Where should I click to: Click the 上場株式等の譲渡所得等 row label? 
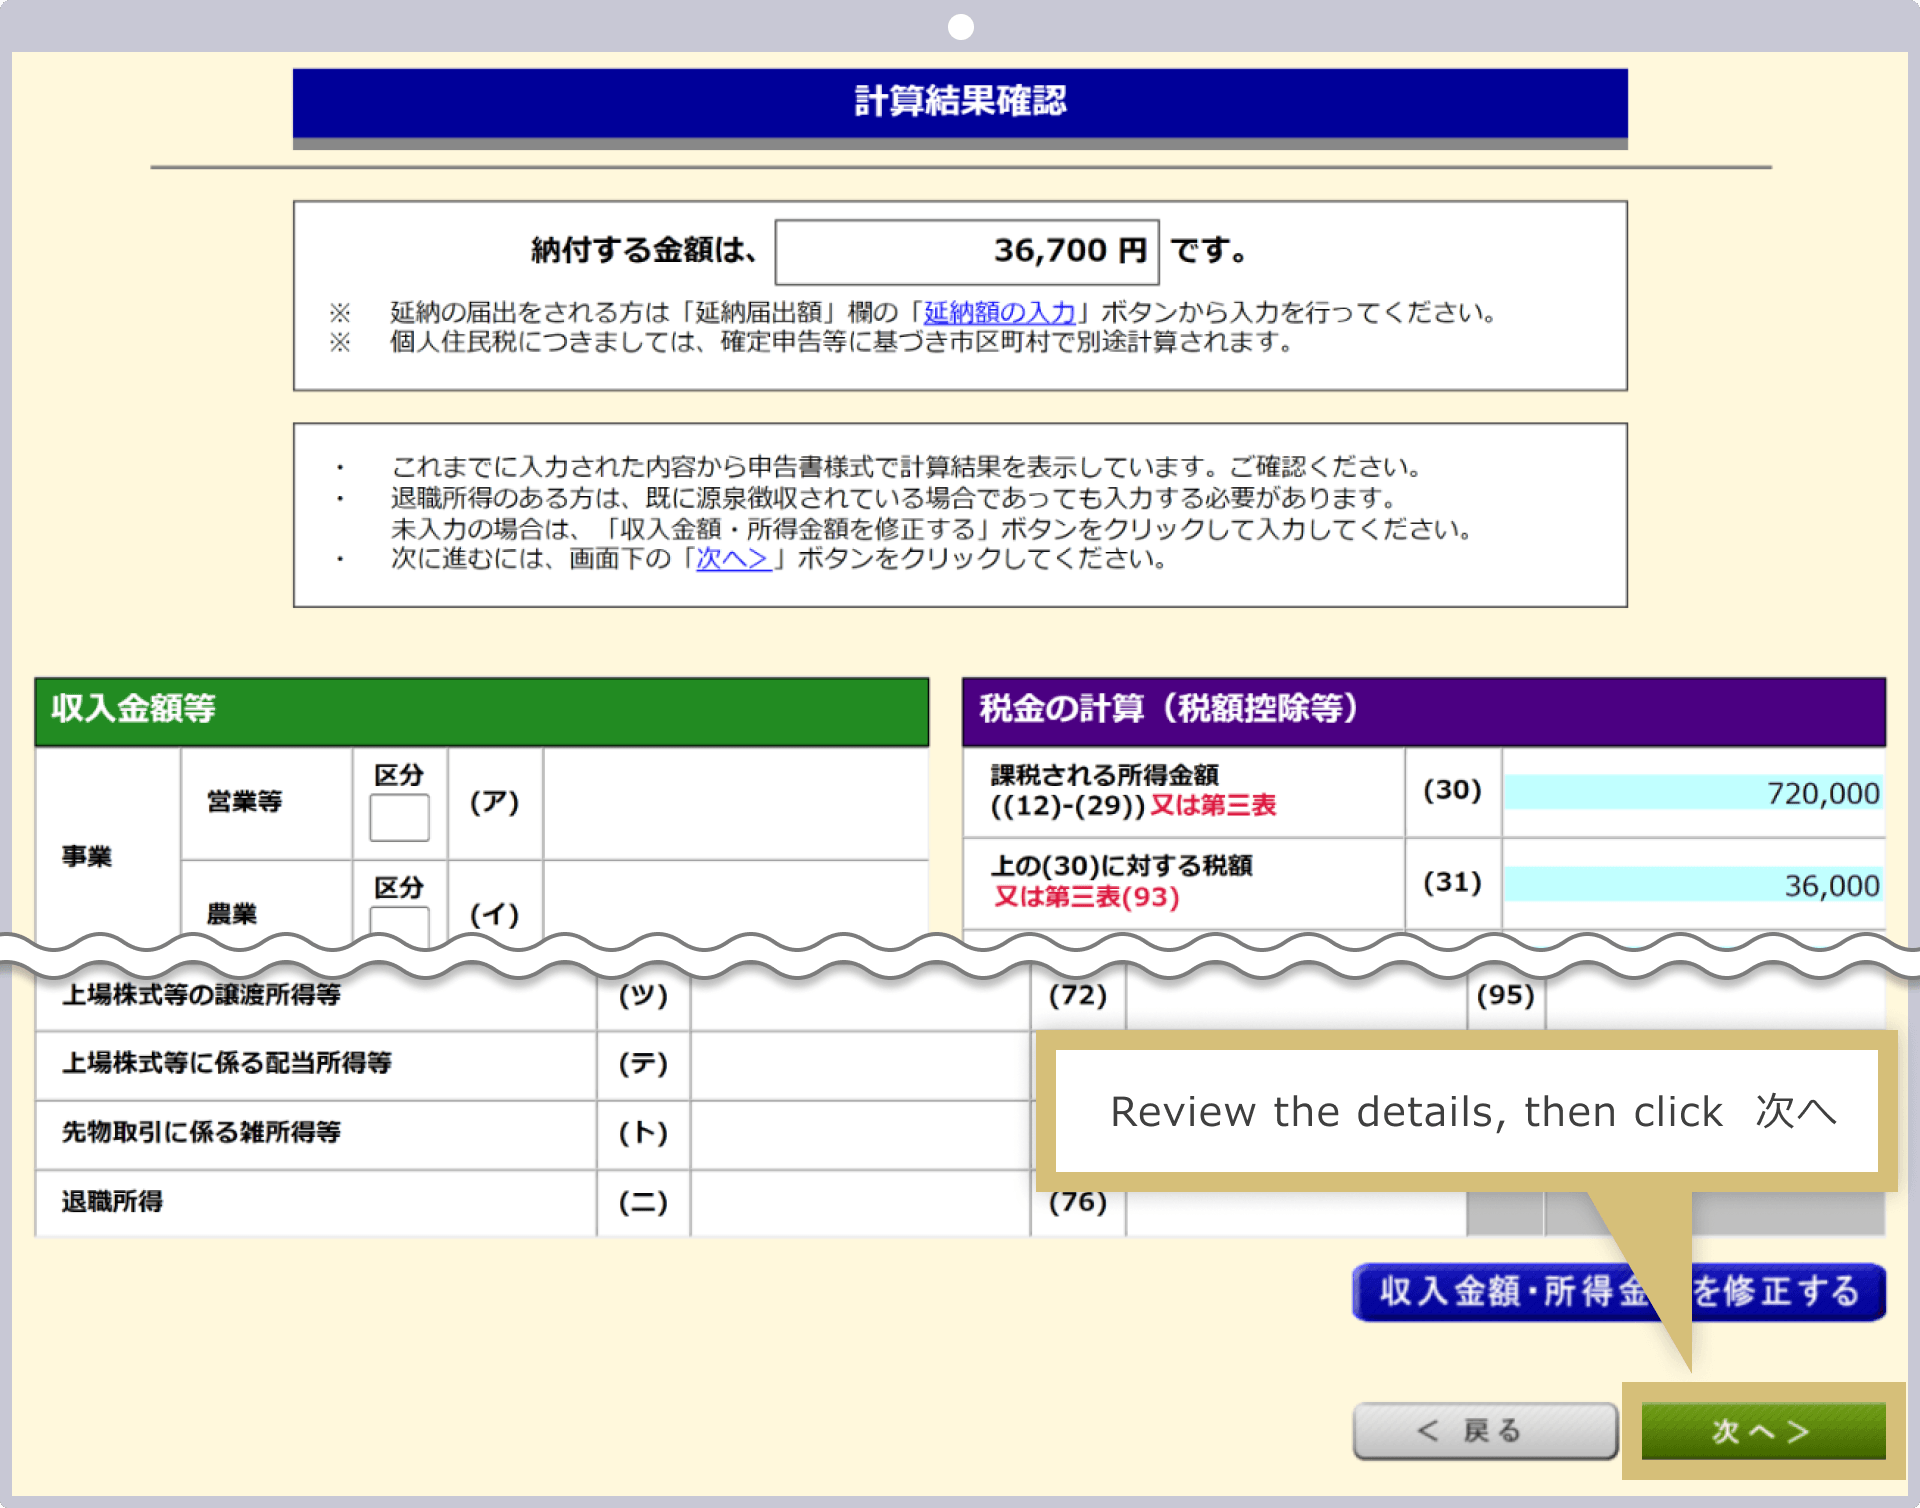pos(201,994)
